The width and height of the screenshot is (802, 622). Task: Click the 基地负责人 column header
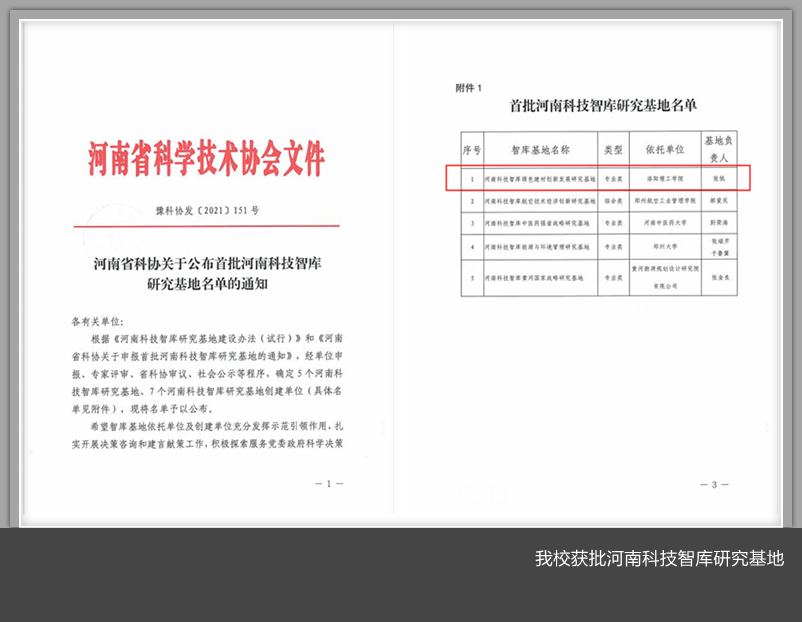(720, 149)
